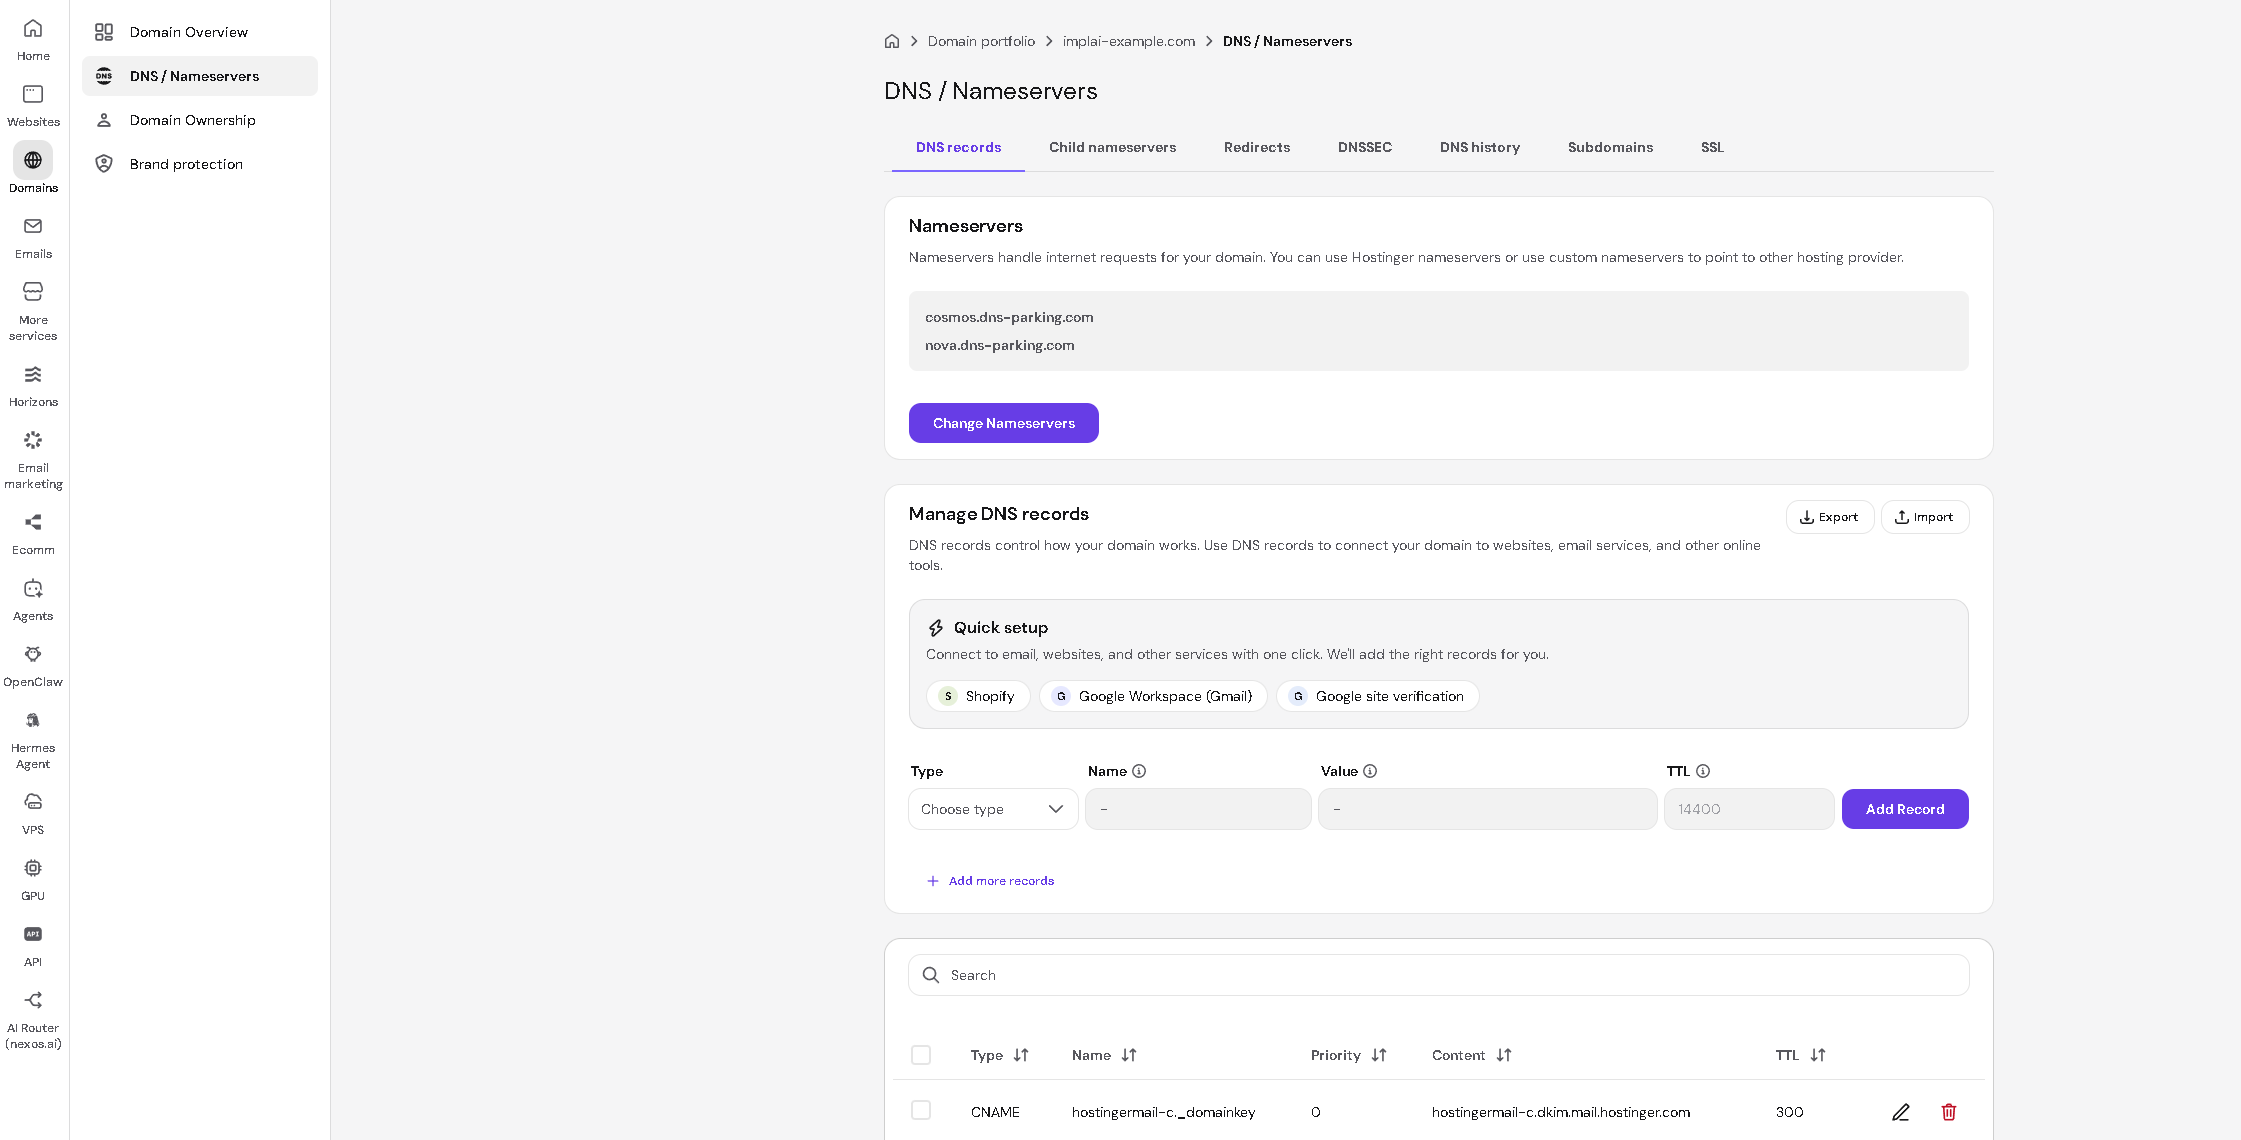This screenshot has height=1140, width=2241.
Task: Delete the hostingermail-c._domainkey CNAME record
Action: coord(1949,1112)
